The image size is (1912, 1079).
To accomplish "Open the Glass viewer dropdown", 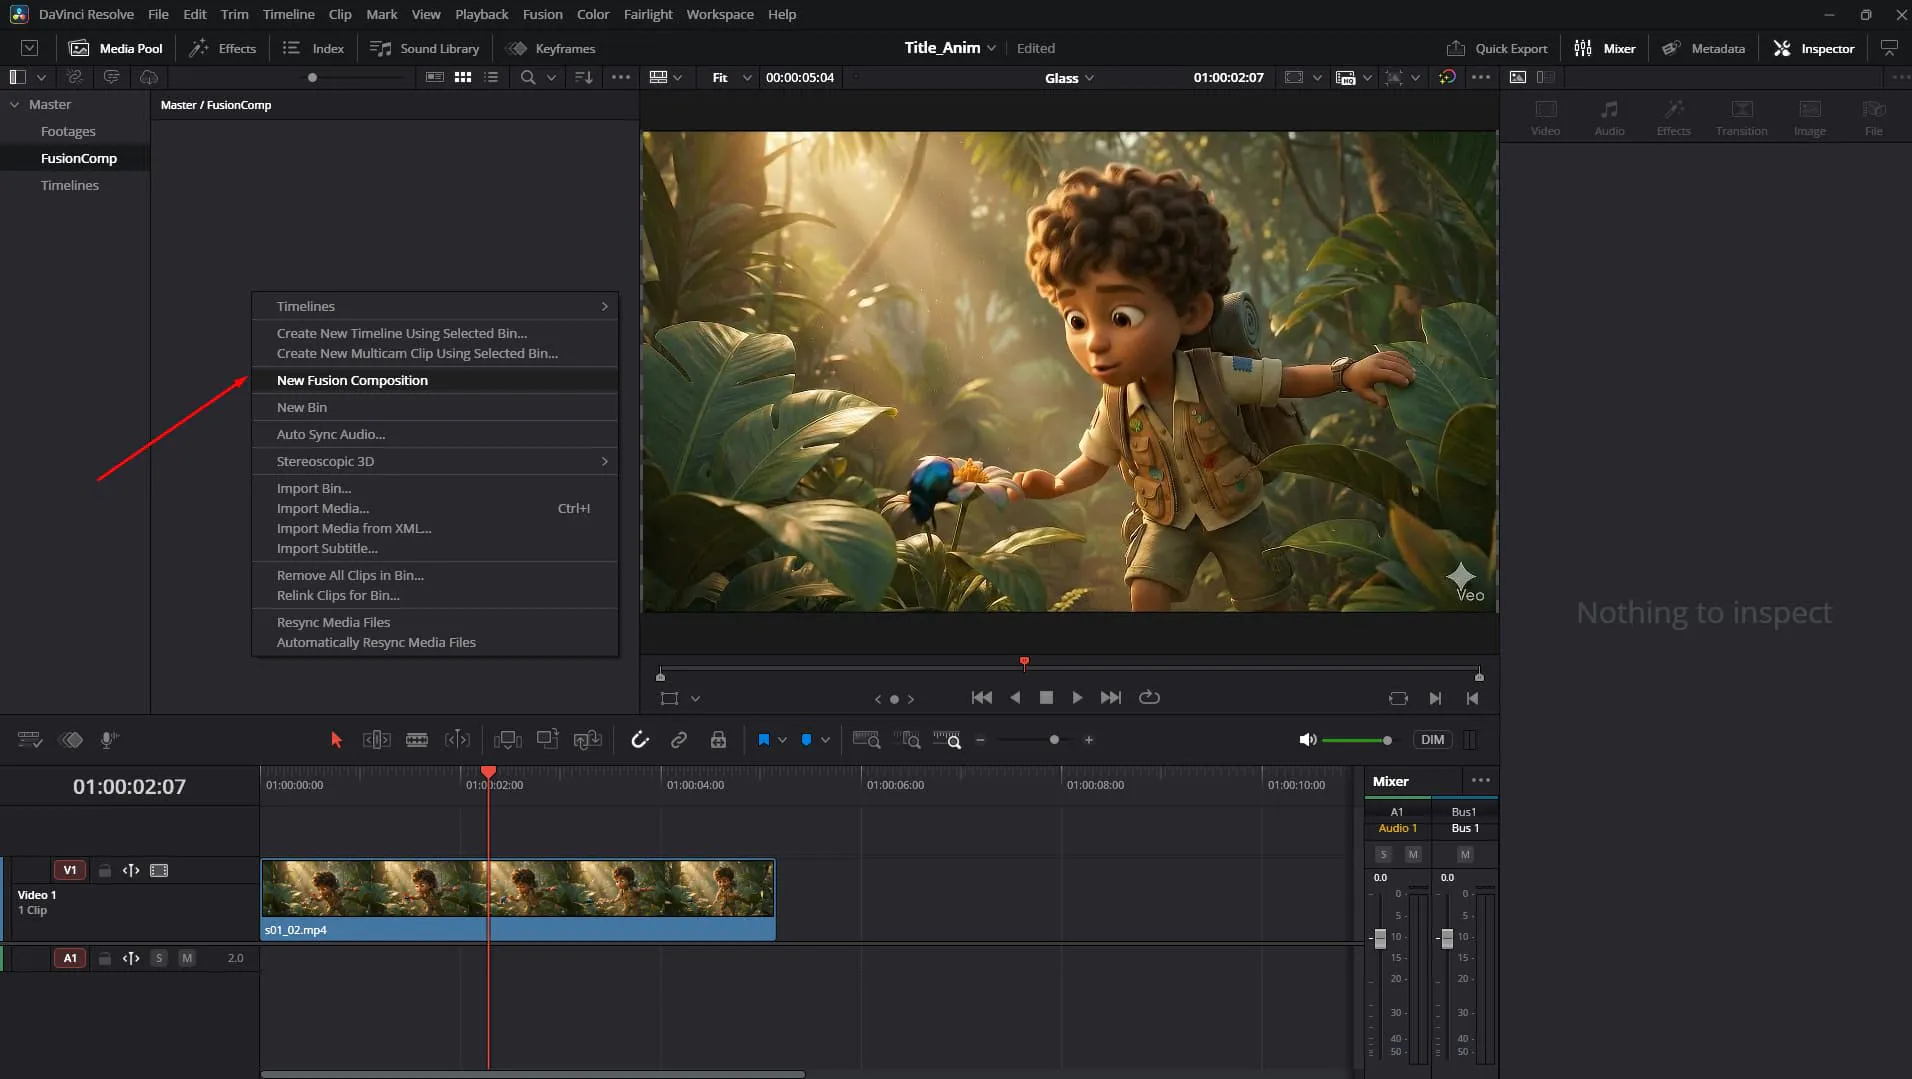I will click(x=1069, y=78).
